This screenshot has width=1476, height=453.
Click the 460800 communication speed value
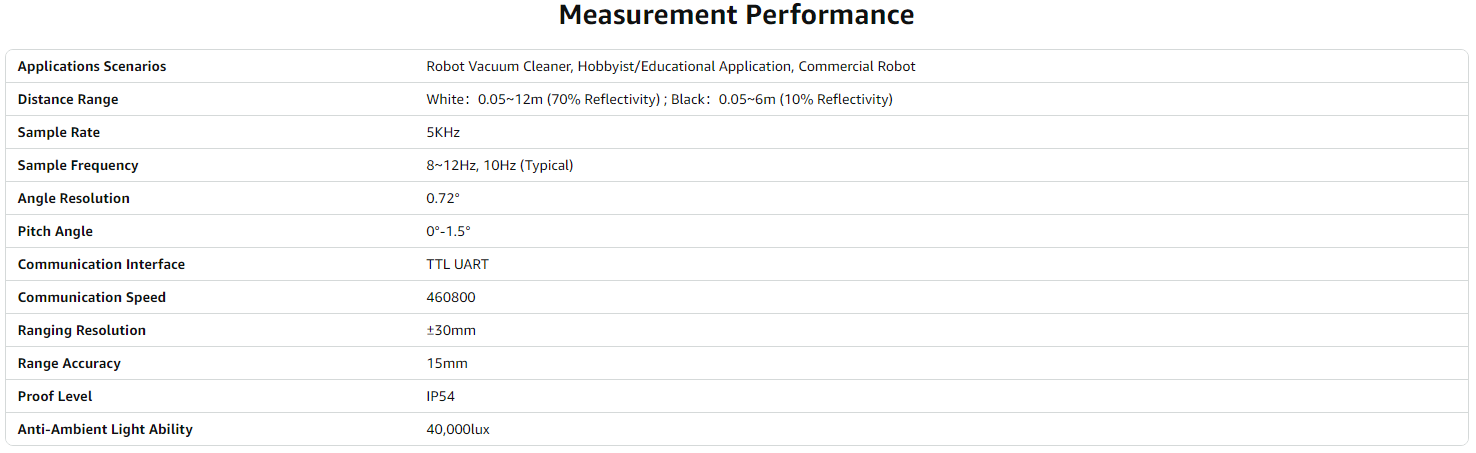(x=452, y=298)
